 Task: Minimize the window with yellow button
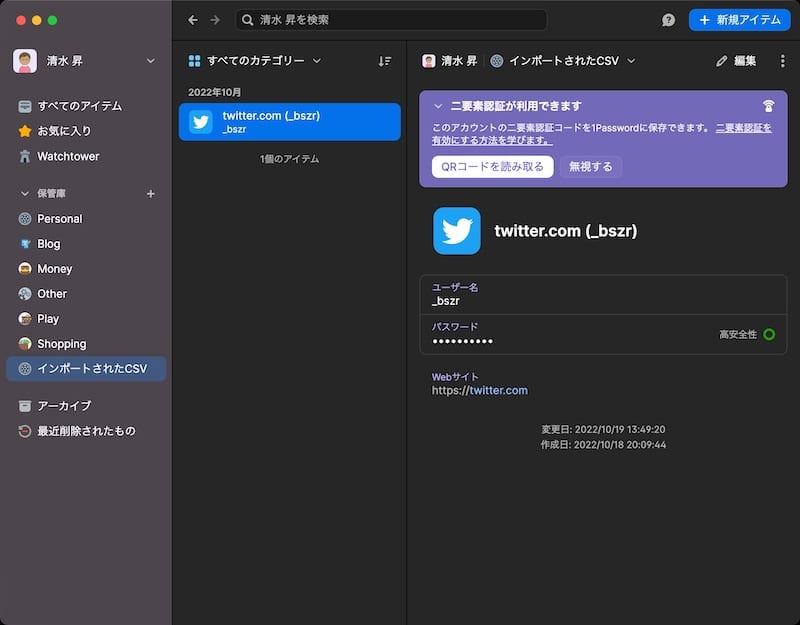[37, 20]
